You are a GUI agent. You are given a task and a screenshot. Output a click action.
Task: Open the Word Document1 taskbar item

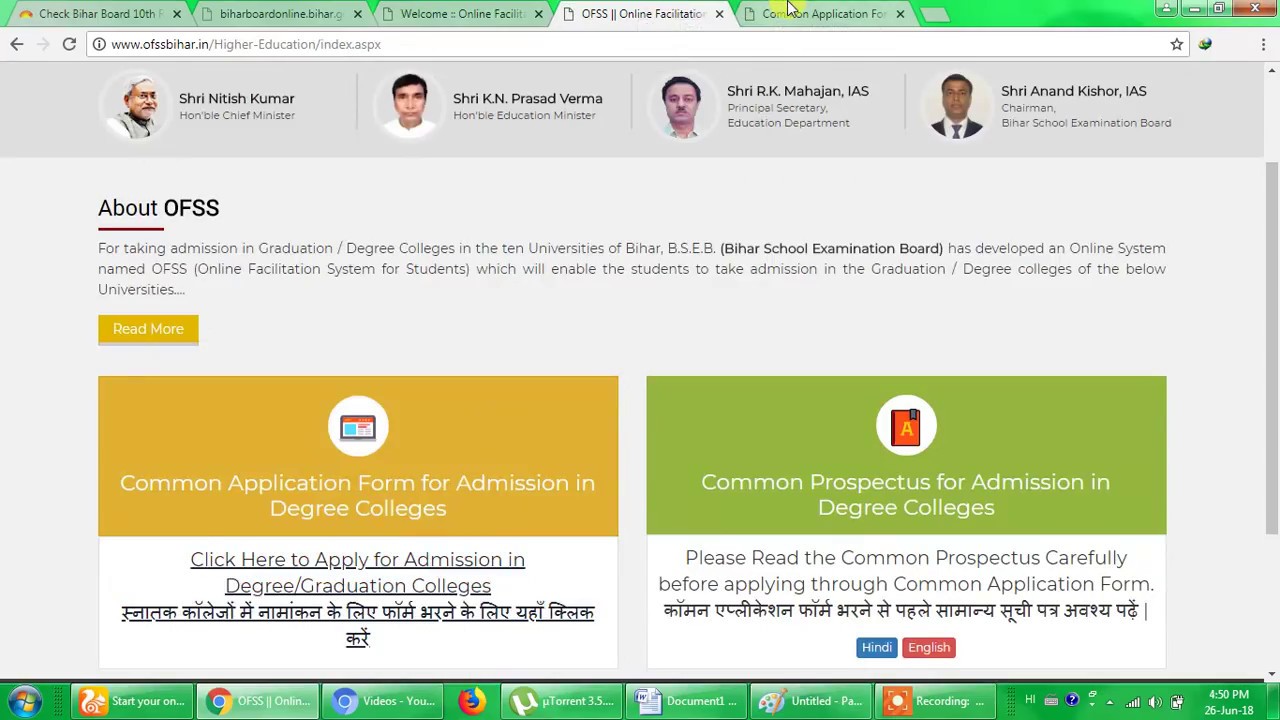689,701
